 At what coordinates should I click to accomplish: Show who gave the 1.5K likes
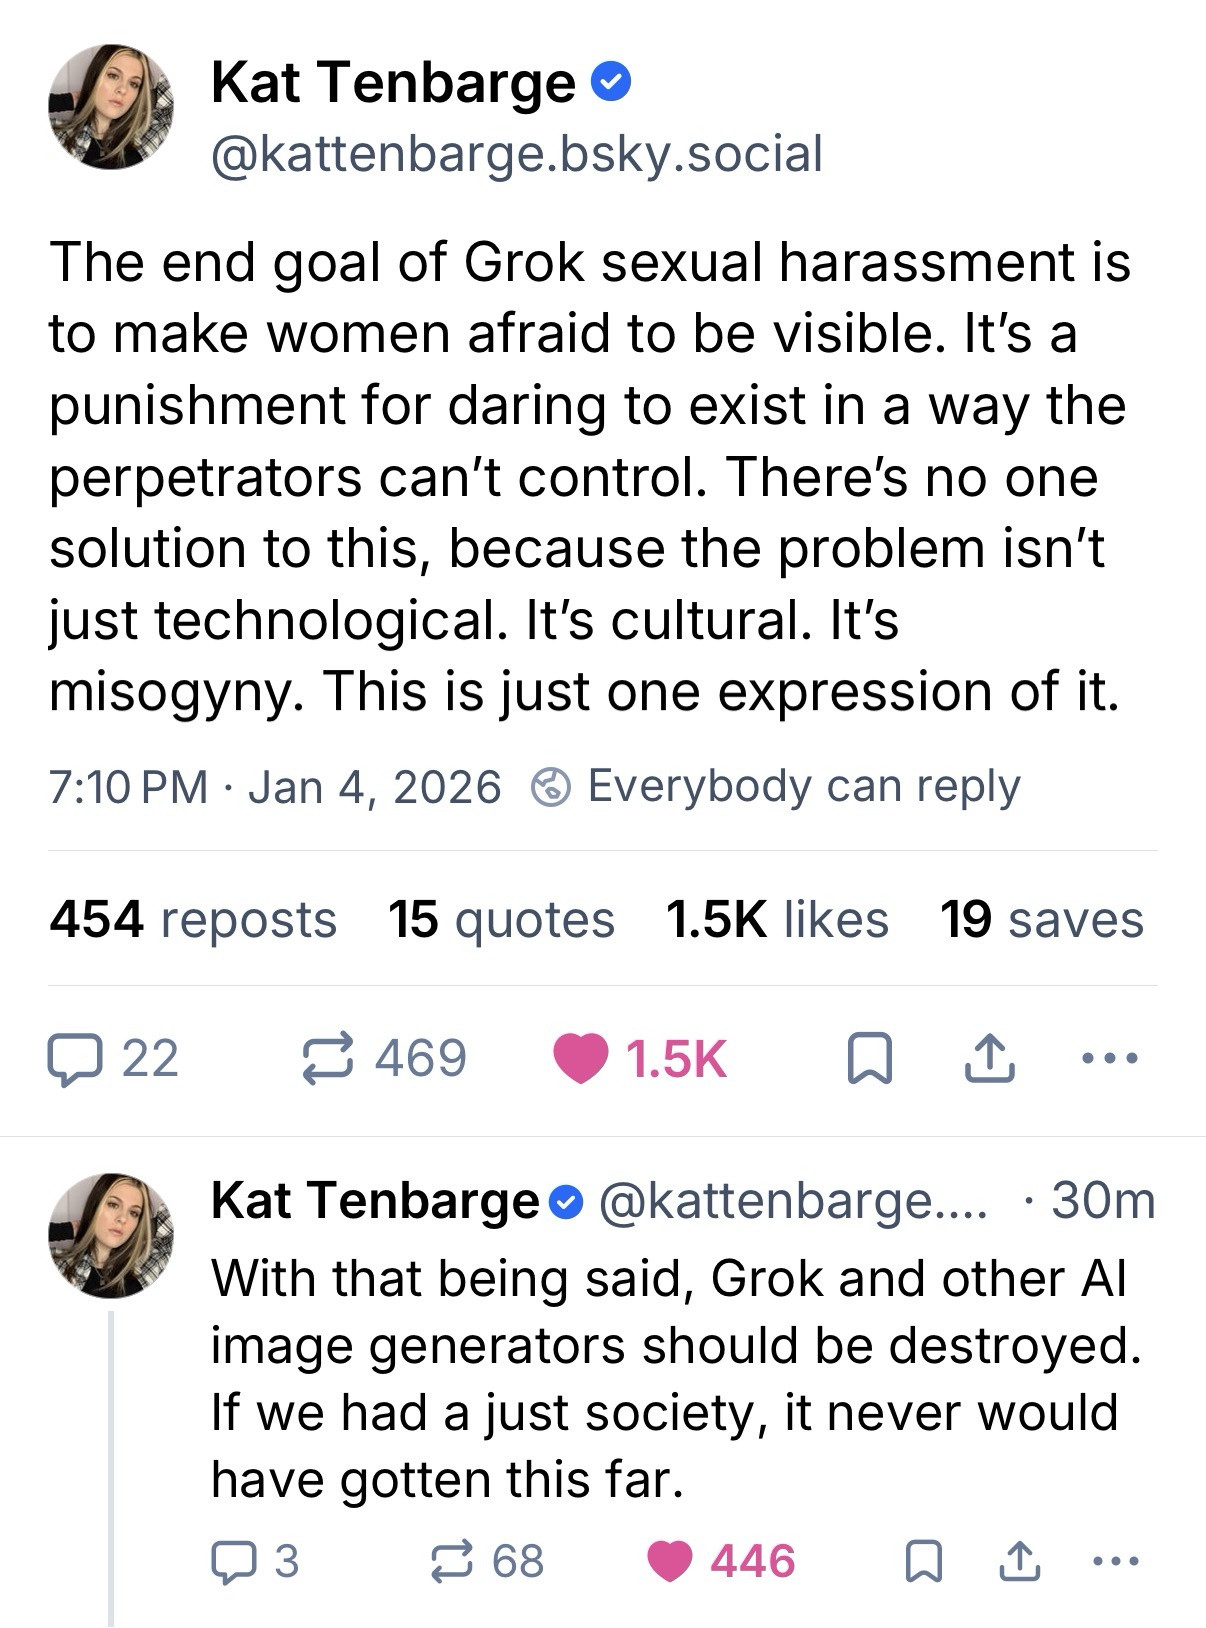click(776, 920)
